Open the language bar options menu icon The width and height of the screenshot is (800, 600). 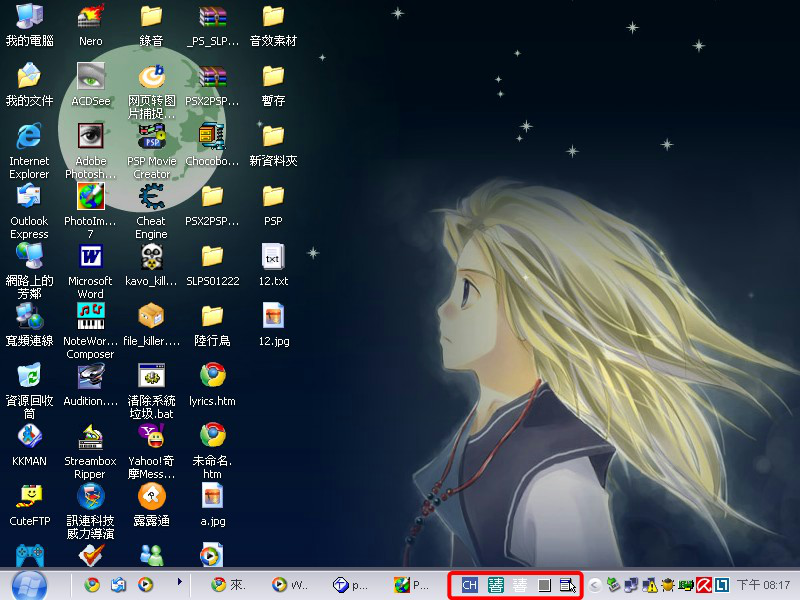tap(567, 585)
